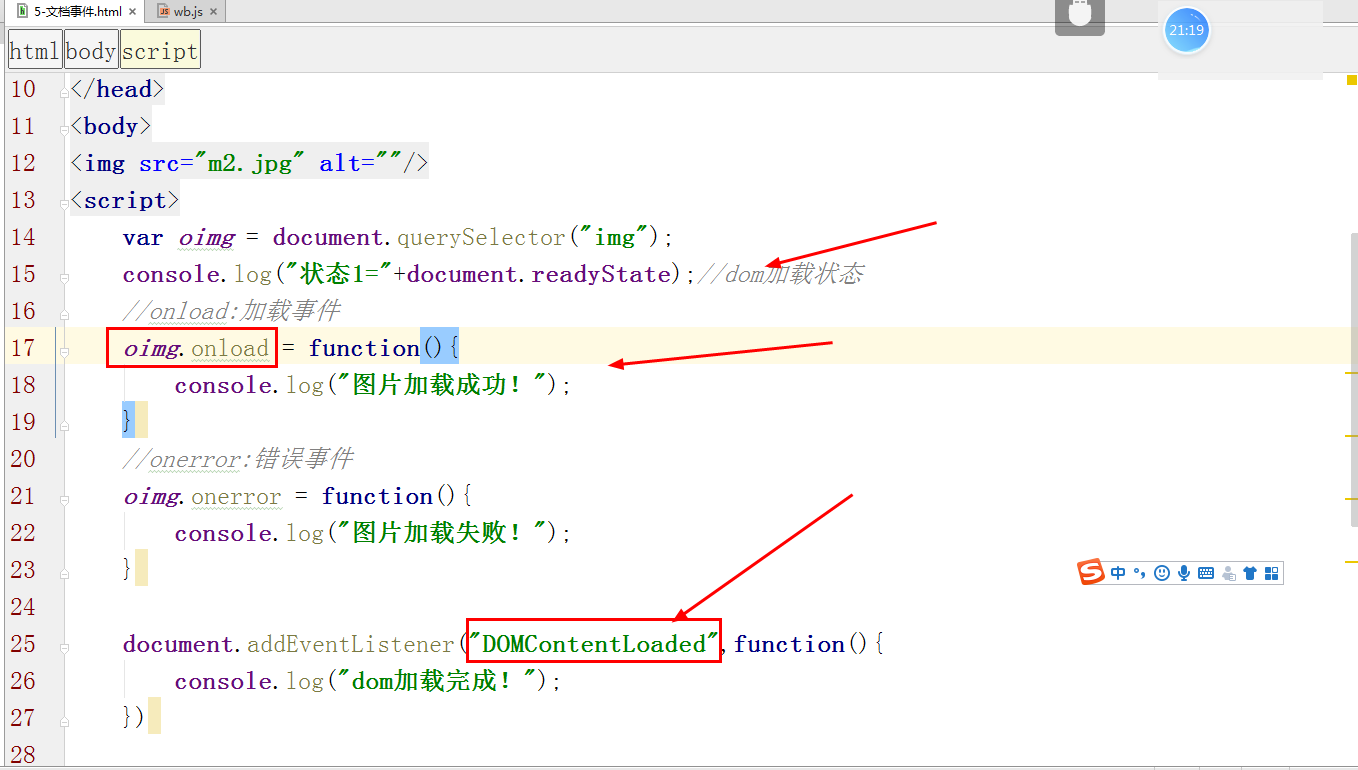Click the HTML file icon on 5-文档事件.html tab
Screen dimensions: 1358x770
22,10
